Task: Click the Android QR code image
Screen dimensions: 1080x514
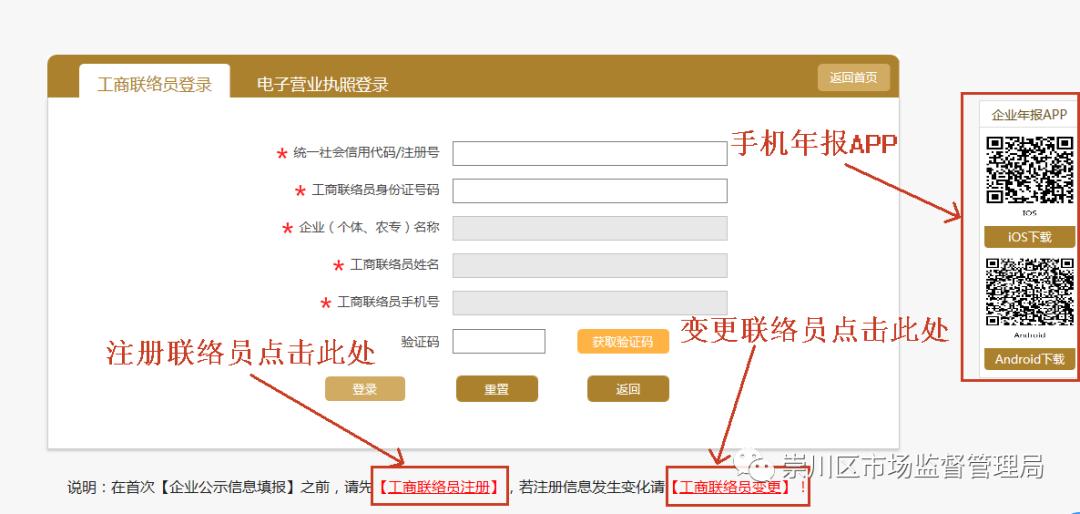Action: [x=1029, y=291]
